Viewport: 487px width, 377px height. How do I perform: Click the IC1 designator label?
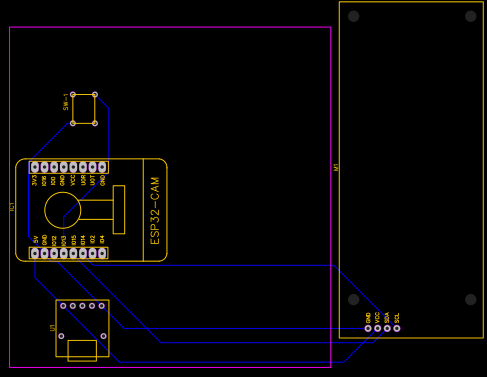point(12,207)
